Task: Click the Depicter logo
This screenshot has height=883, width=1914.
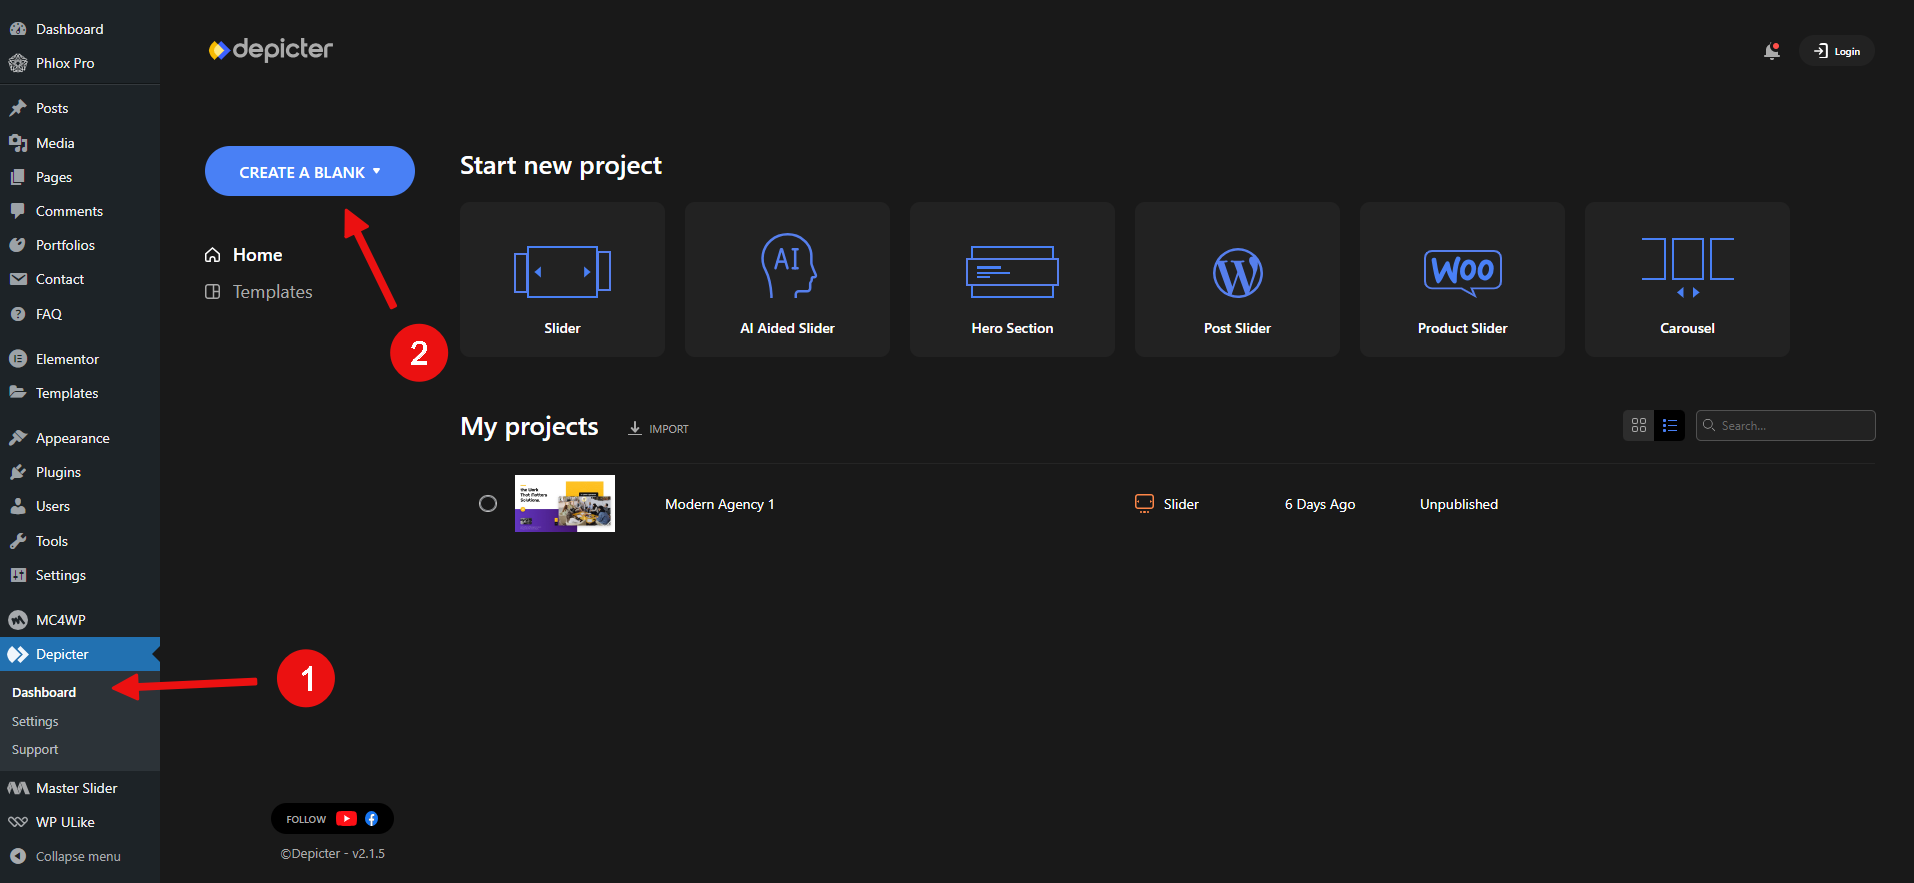Action: coord(270,49)
